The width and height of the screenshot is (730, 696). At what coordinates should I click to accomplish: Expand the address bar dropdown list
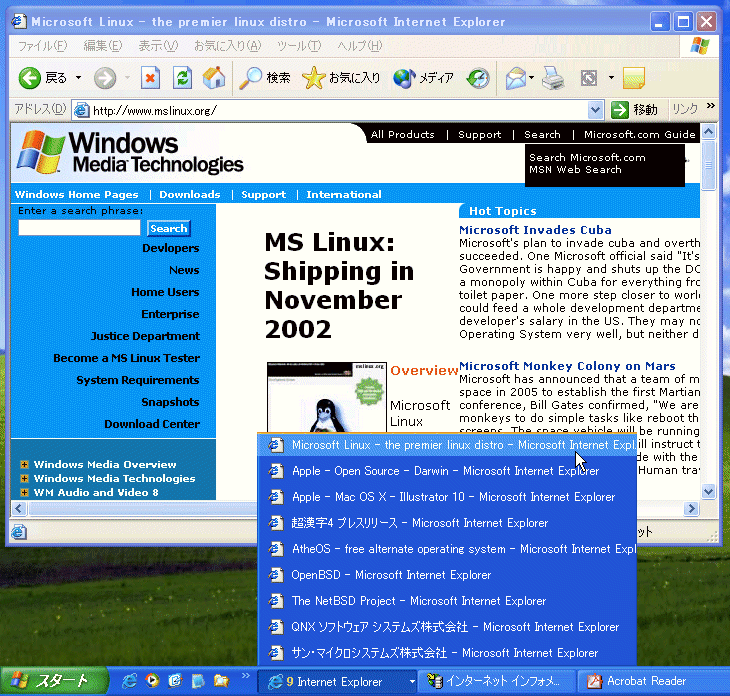595,110
